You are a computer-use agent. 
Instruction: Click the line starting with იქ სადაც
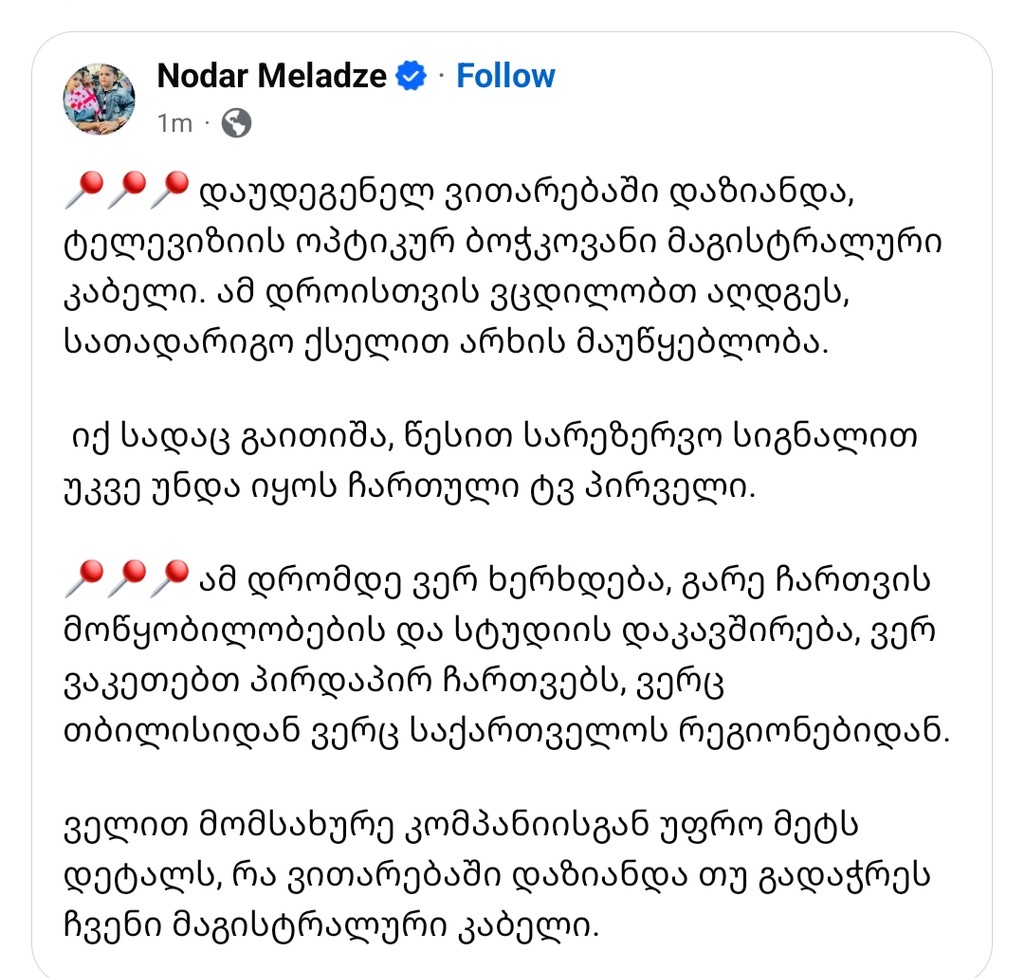tap(494, 437)
